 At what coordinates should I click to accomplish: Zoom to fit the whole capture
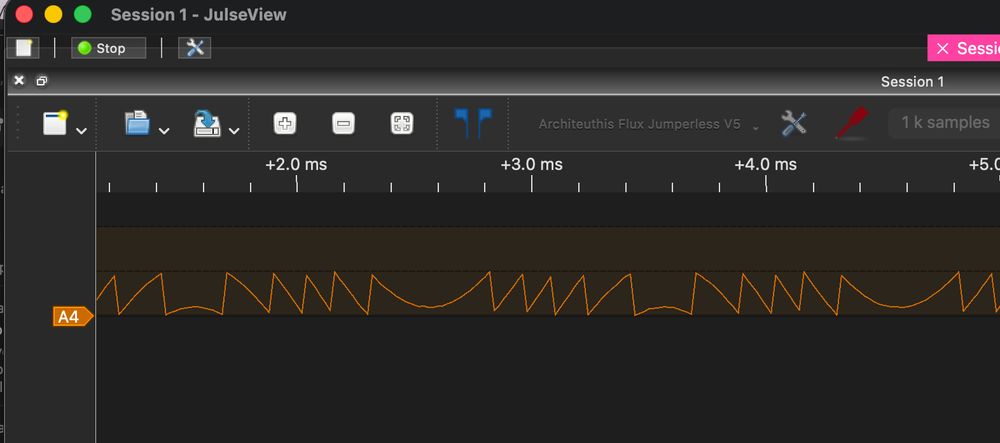(x=402, y=123)
